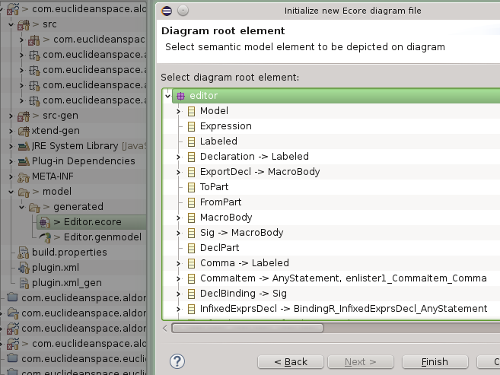Expand the Model tree node
This screenshot has width=500, height=375.
pyautogui.click(x=178, y=111)
